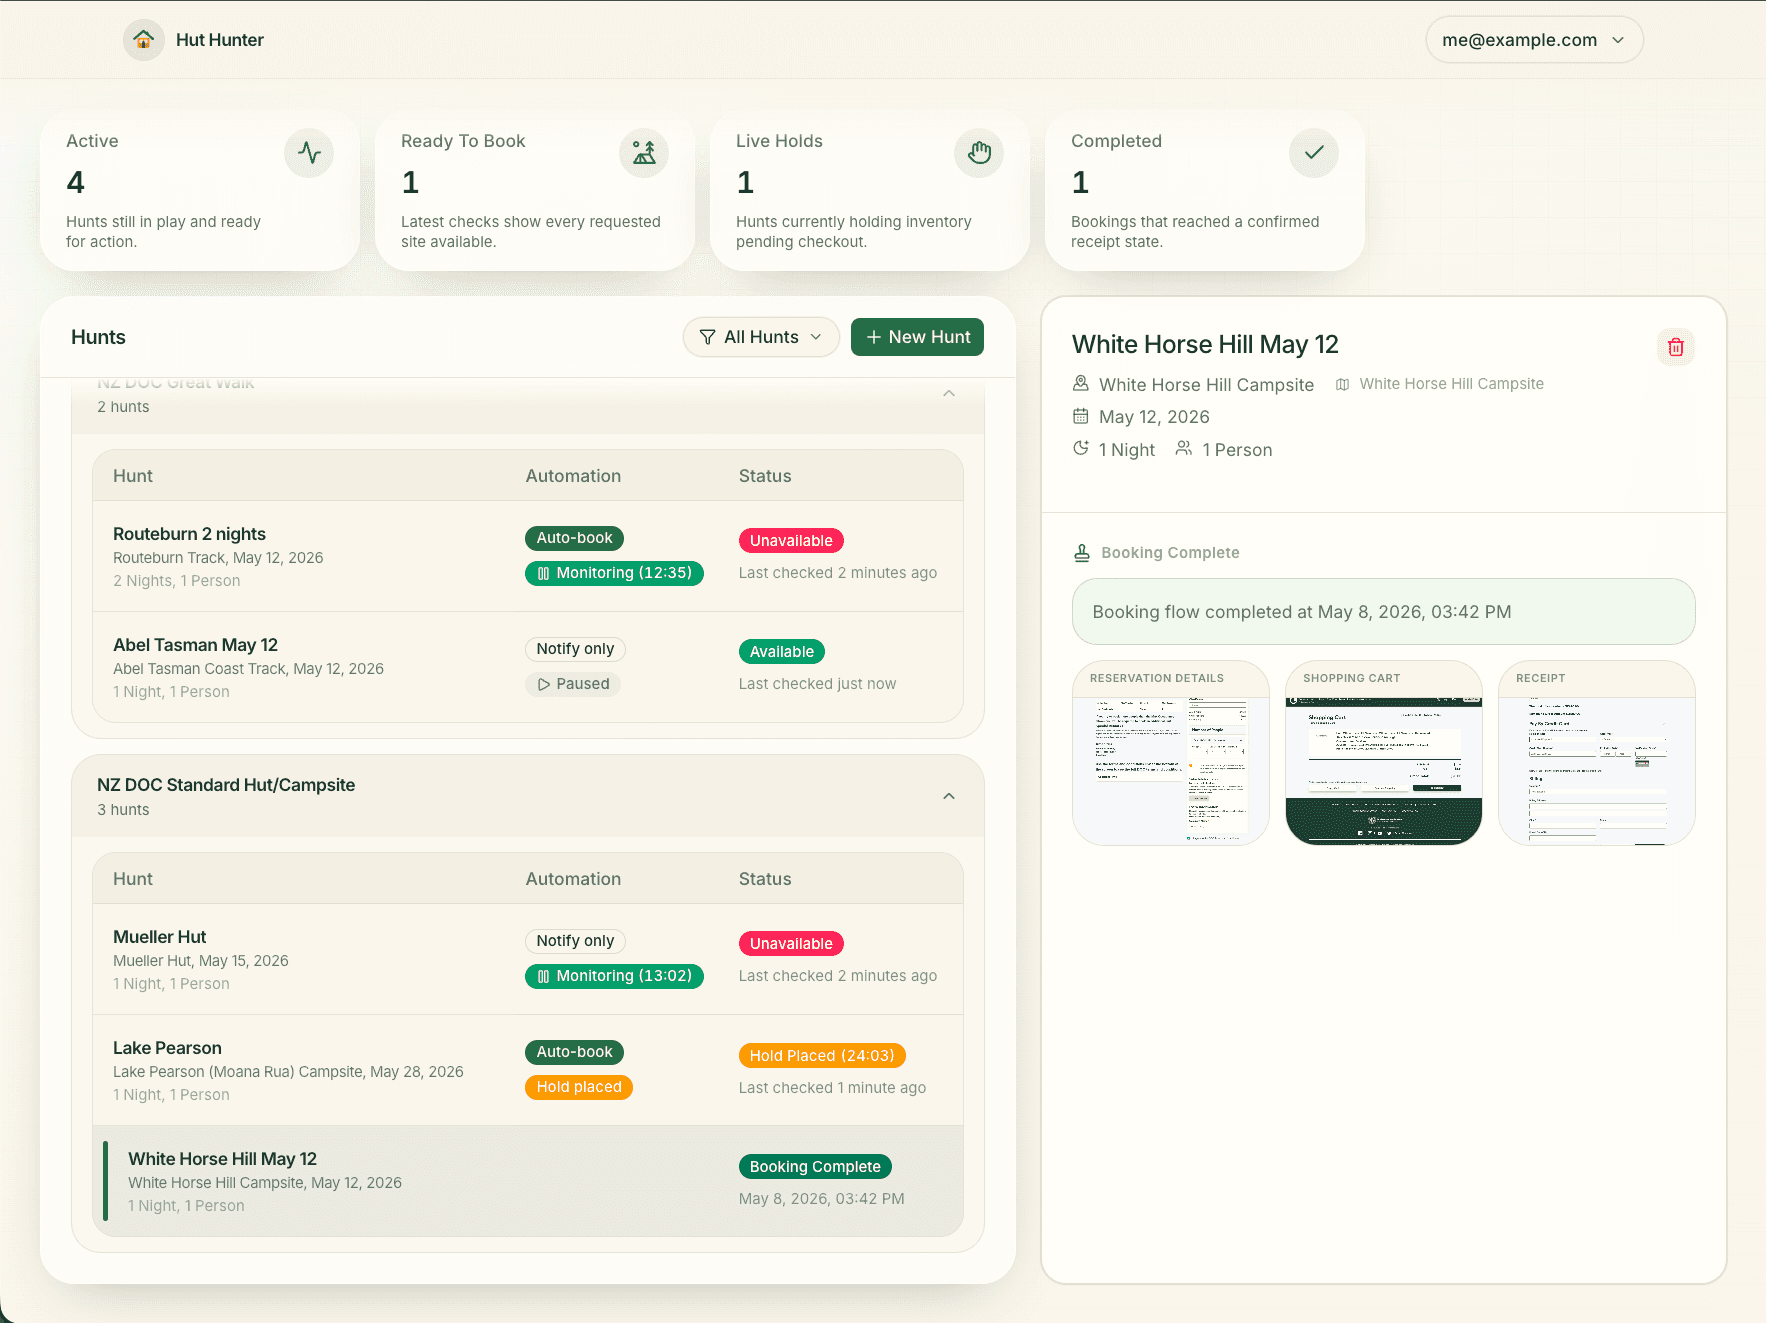The image size is (1766, 1323).
Task: Select the Lake Pearson hunt row
Action: tap(528, 1070)
